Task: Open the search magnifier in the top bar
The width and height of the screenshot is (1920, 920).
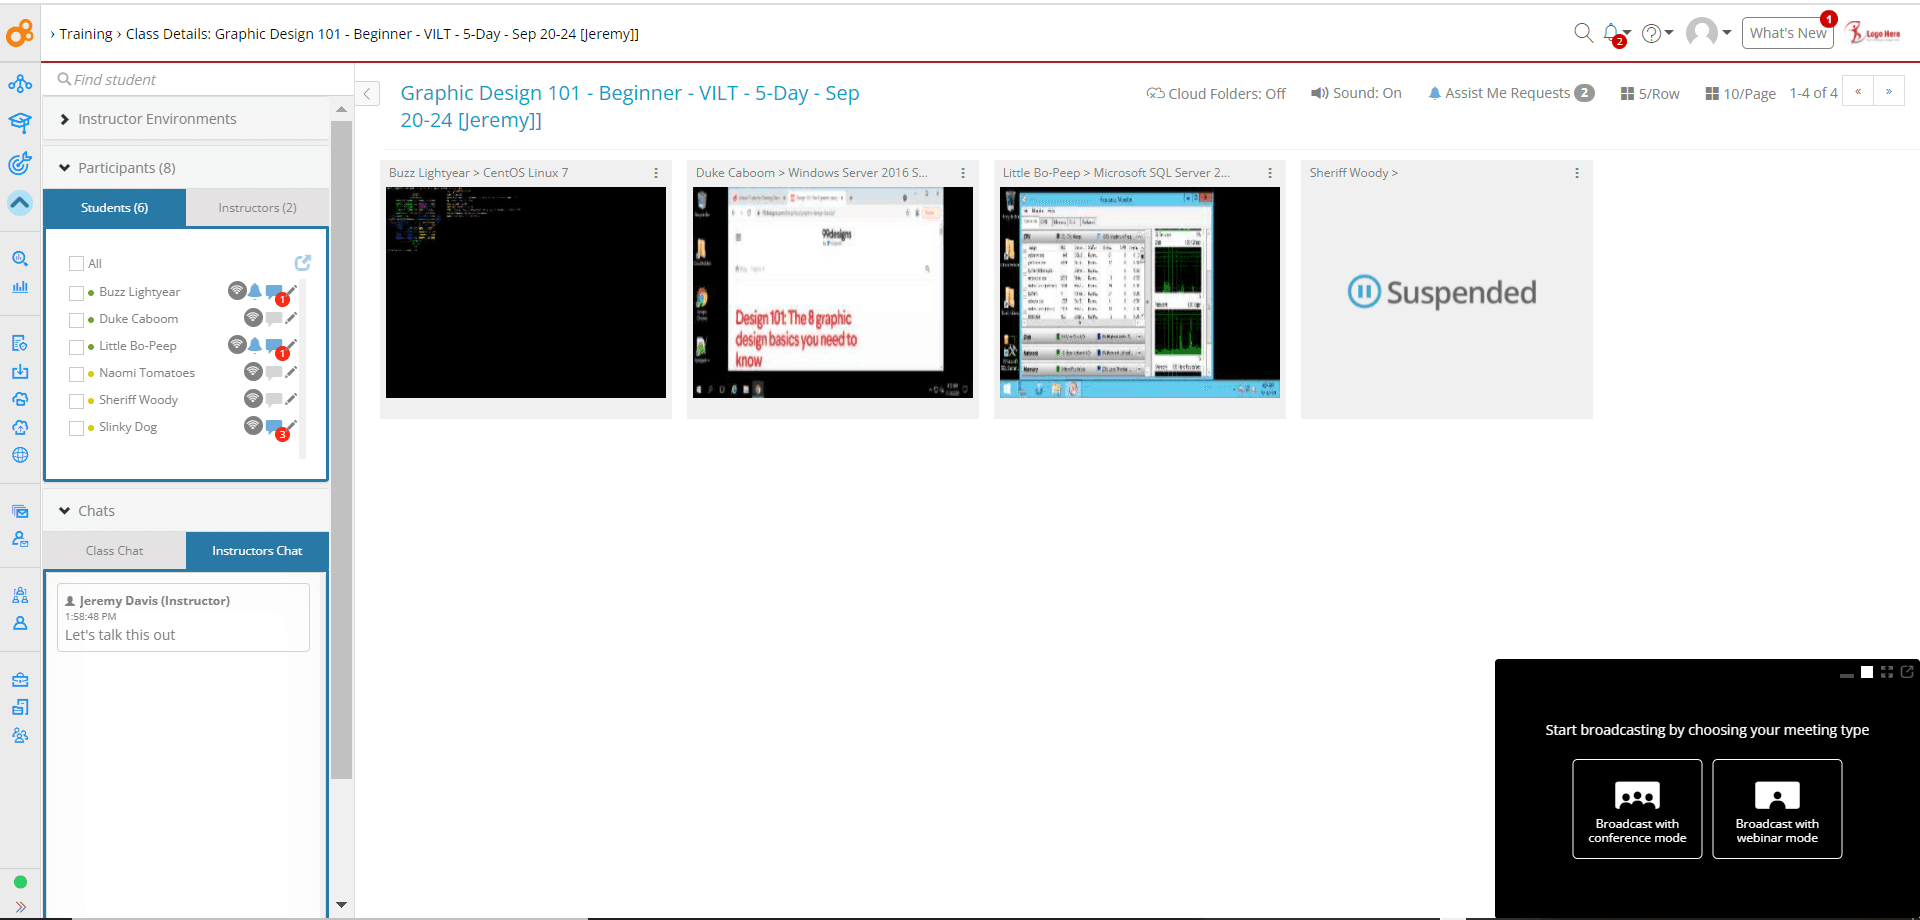Action: point(1583,33)
